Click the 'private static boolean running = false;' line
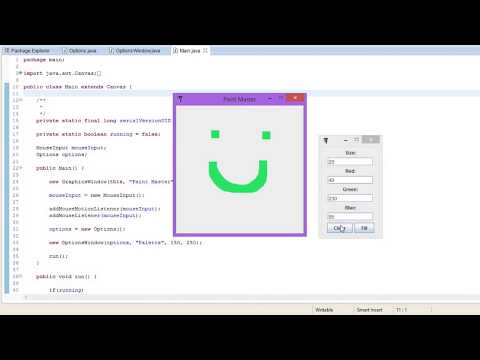 click(98, 134)
